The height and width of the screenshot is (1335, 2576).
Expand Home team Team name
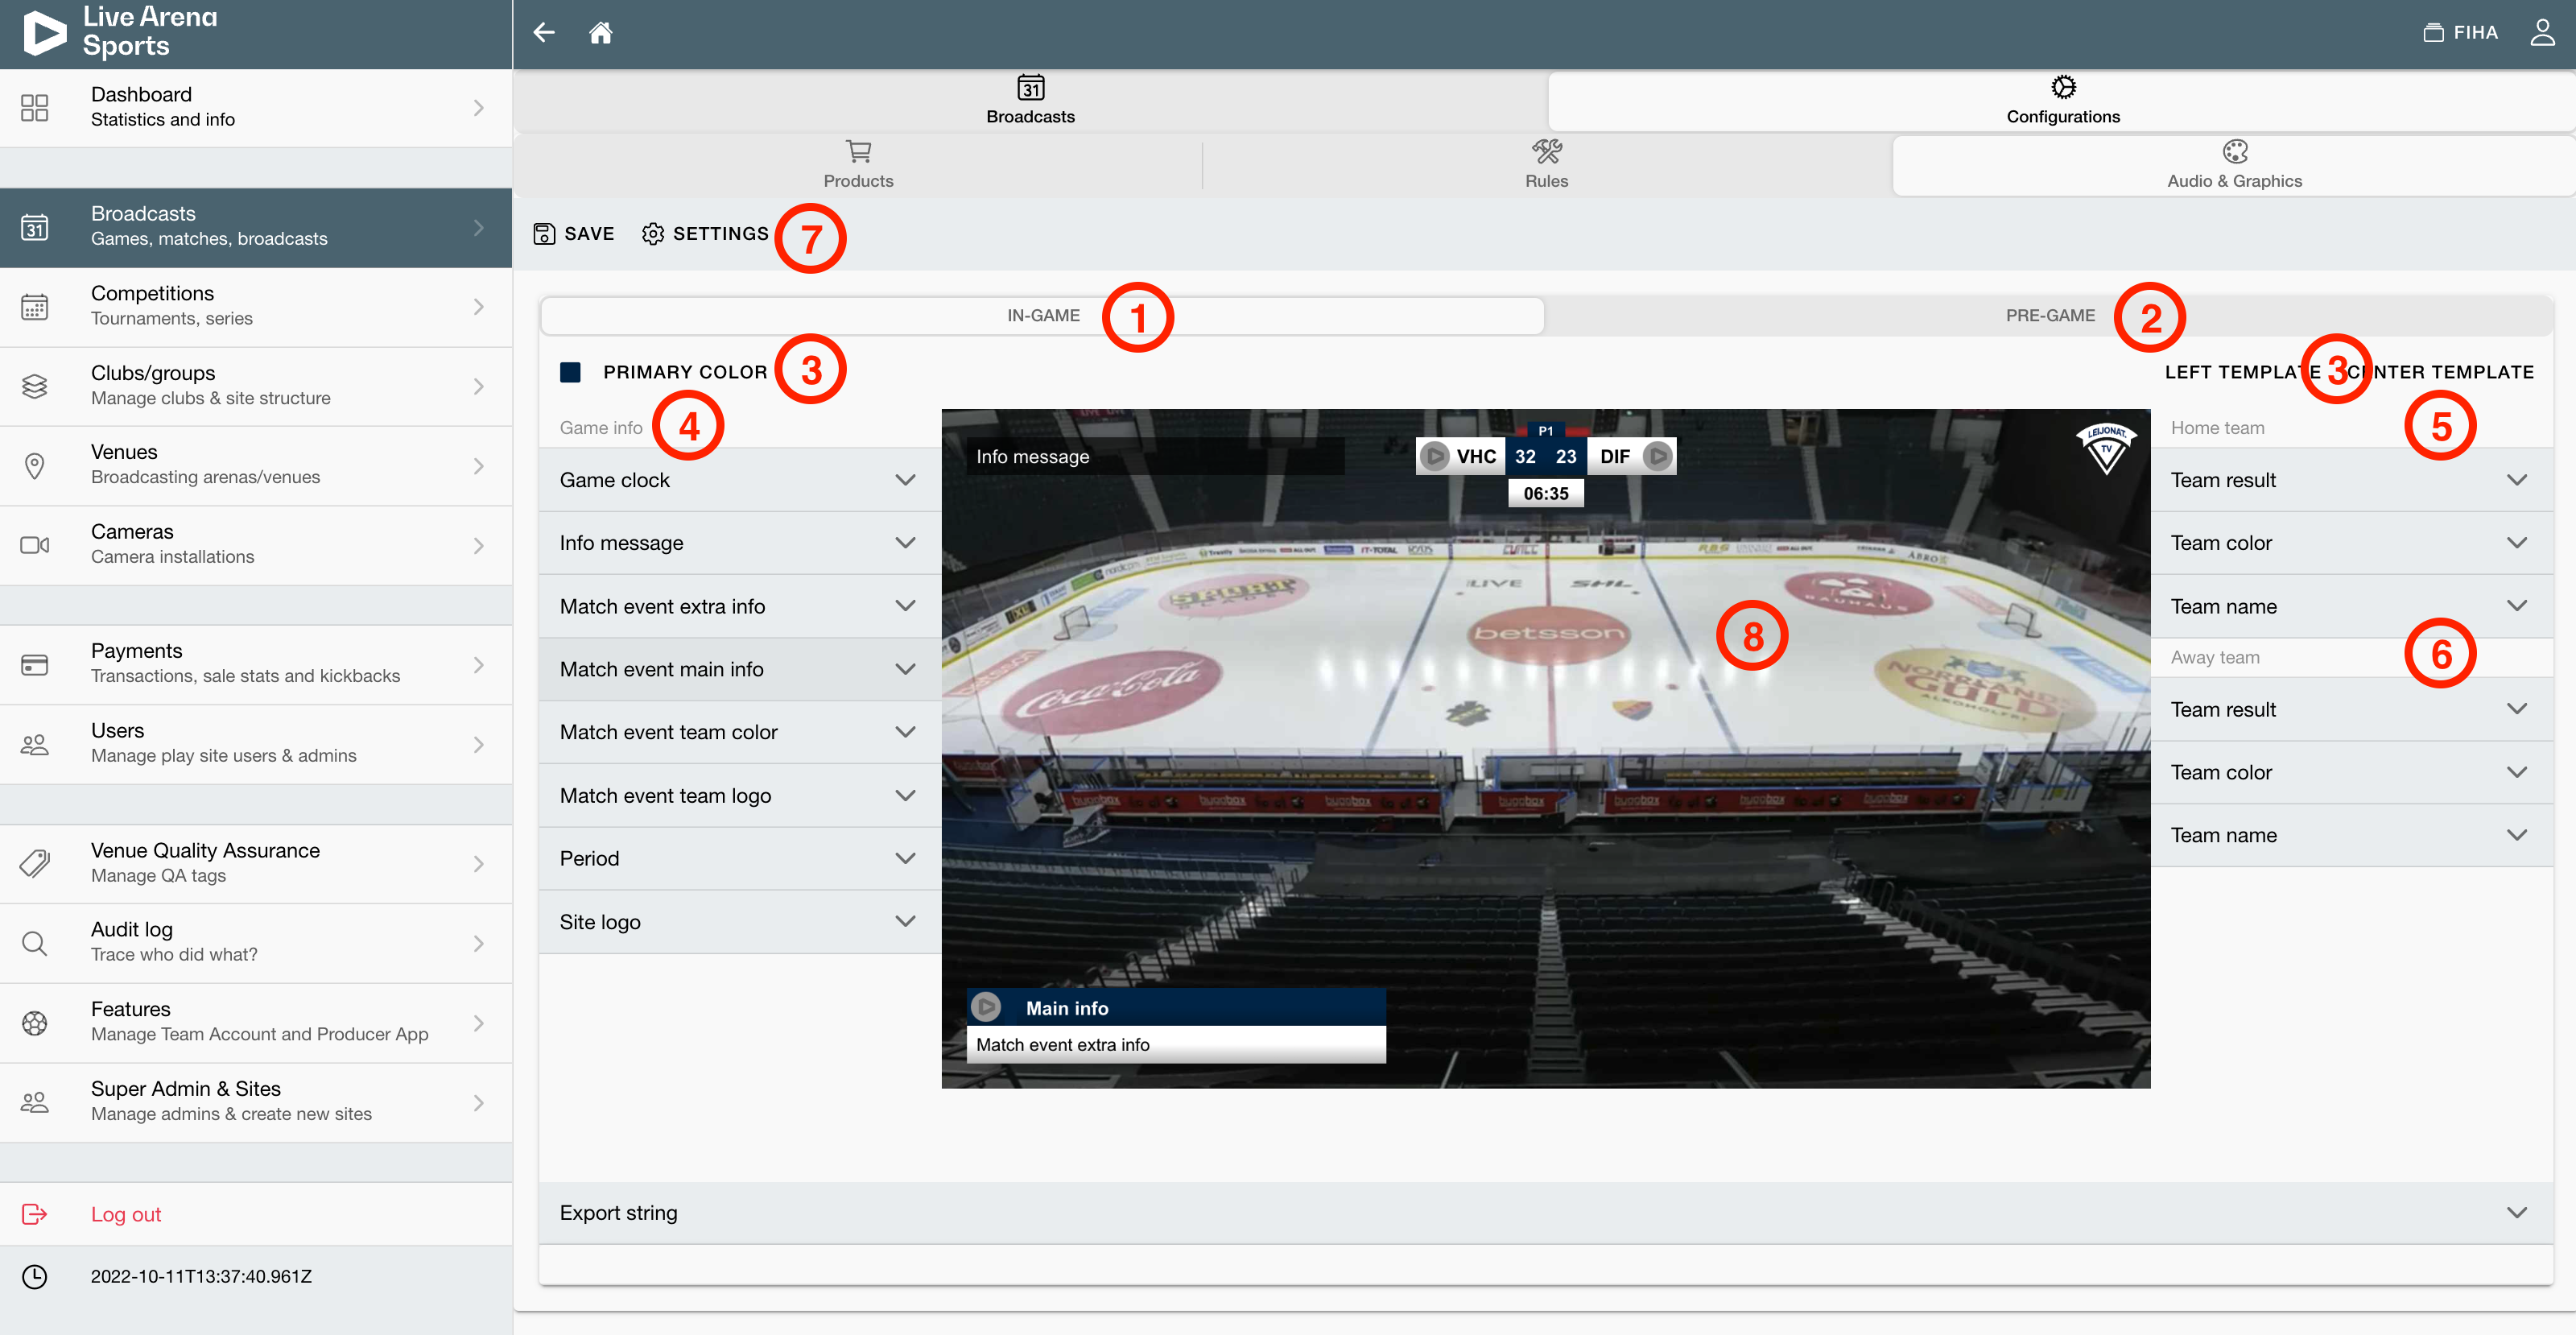[x=2352, y=606]
